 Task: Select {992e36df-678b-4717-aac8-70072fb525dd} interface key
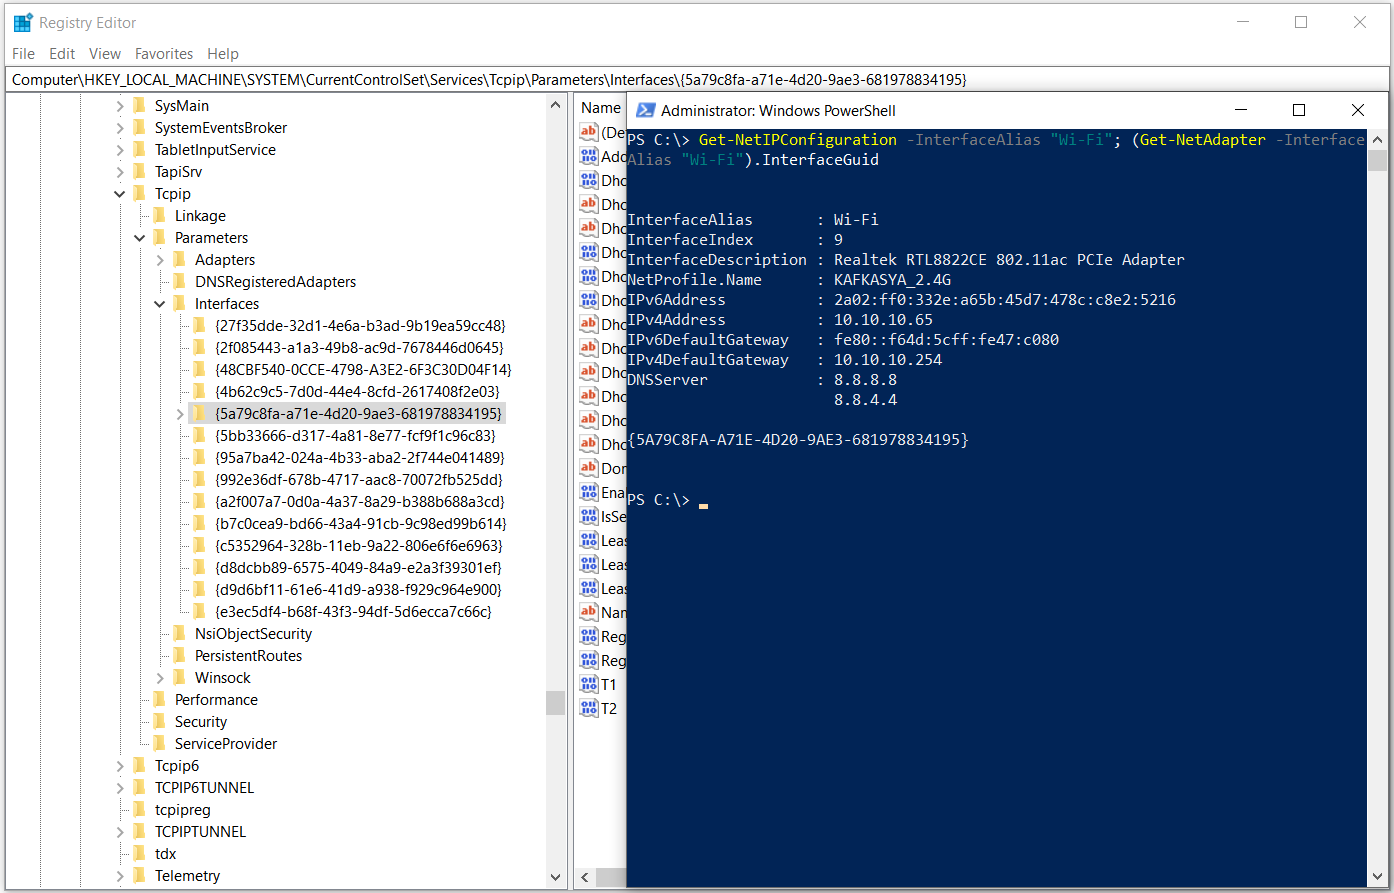(359, 480)
